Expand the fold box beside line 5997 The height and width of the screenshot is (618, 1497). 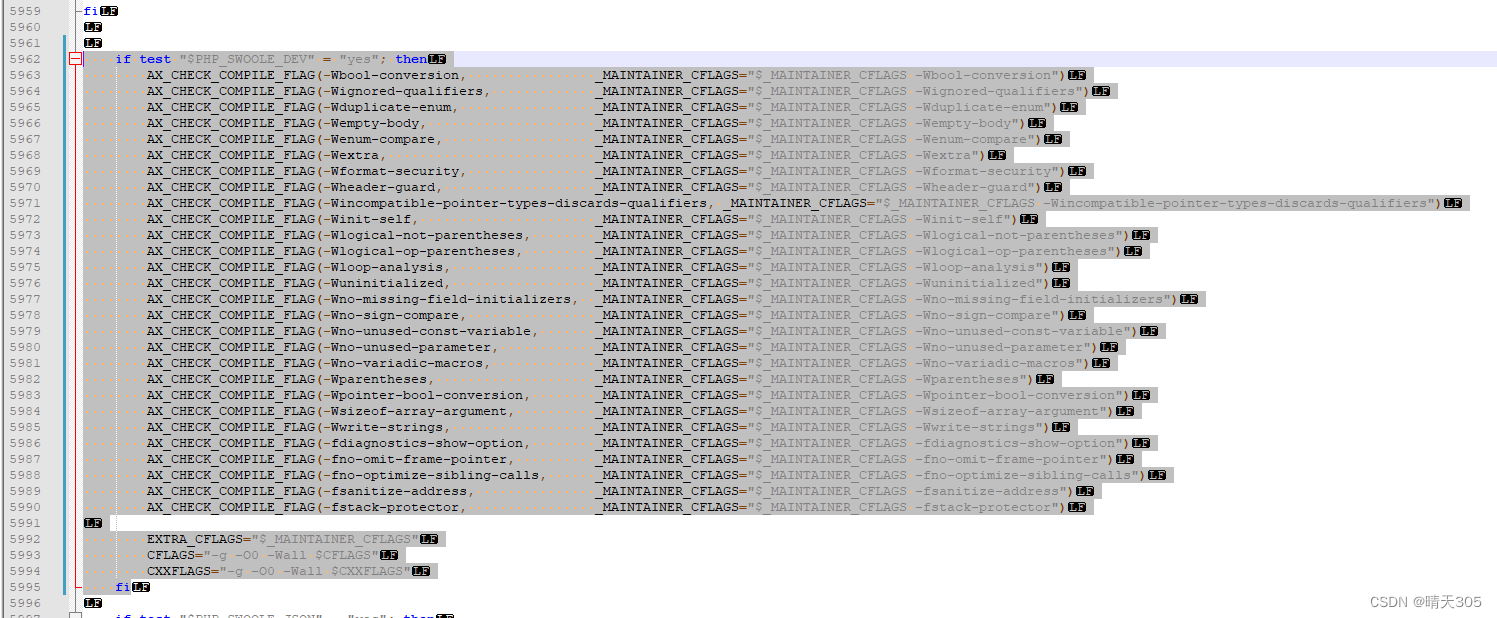[76, 615]
